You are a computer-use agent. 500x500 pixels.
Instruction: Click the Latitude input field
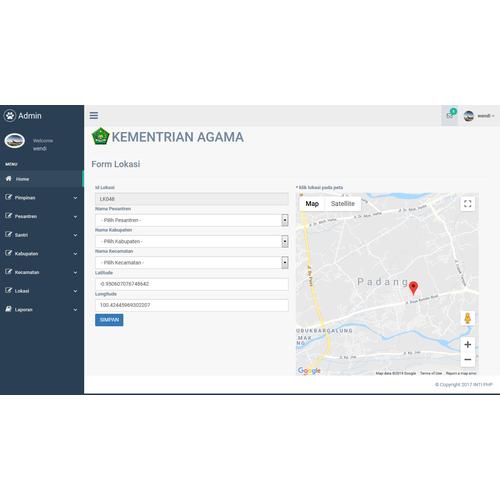192,284
